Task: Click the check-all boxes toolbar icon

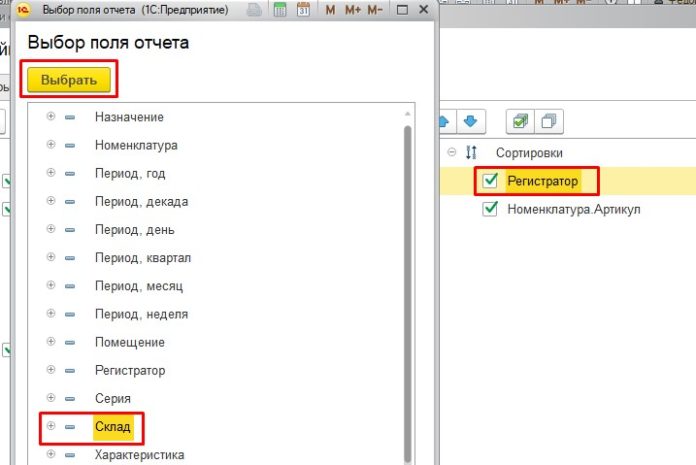Action: [520, 121]
